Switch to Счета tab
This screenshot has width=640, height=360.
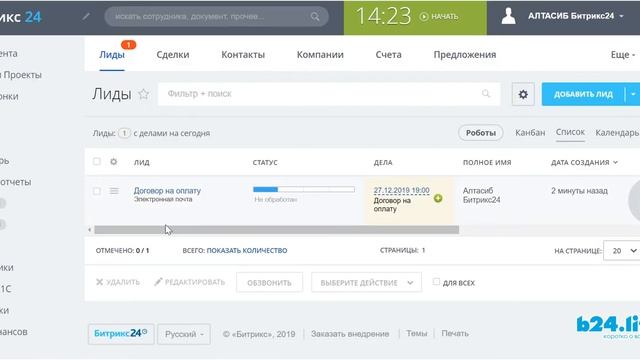[388, 55]
